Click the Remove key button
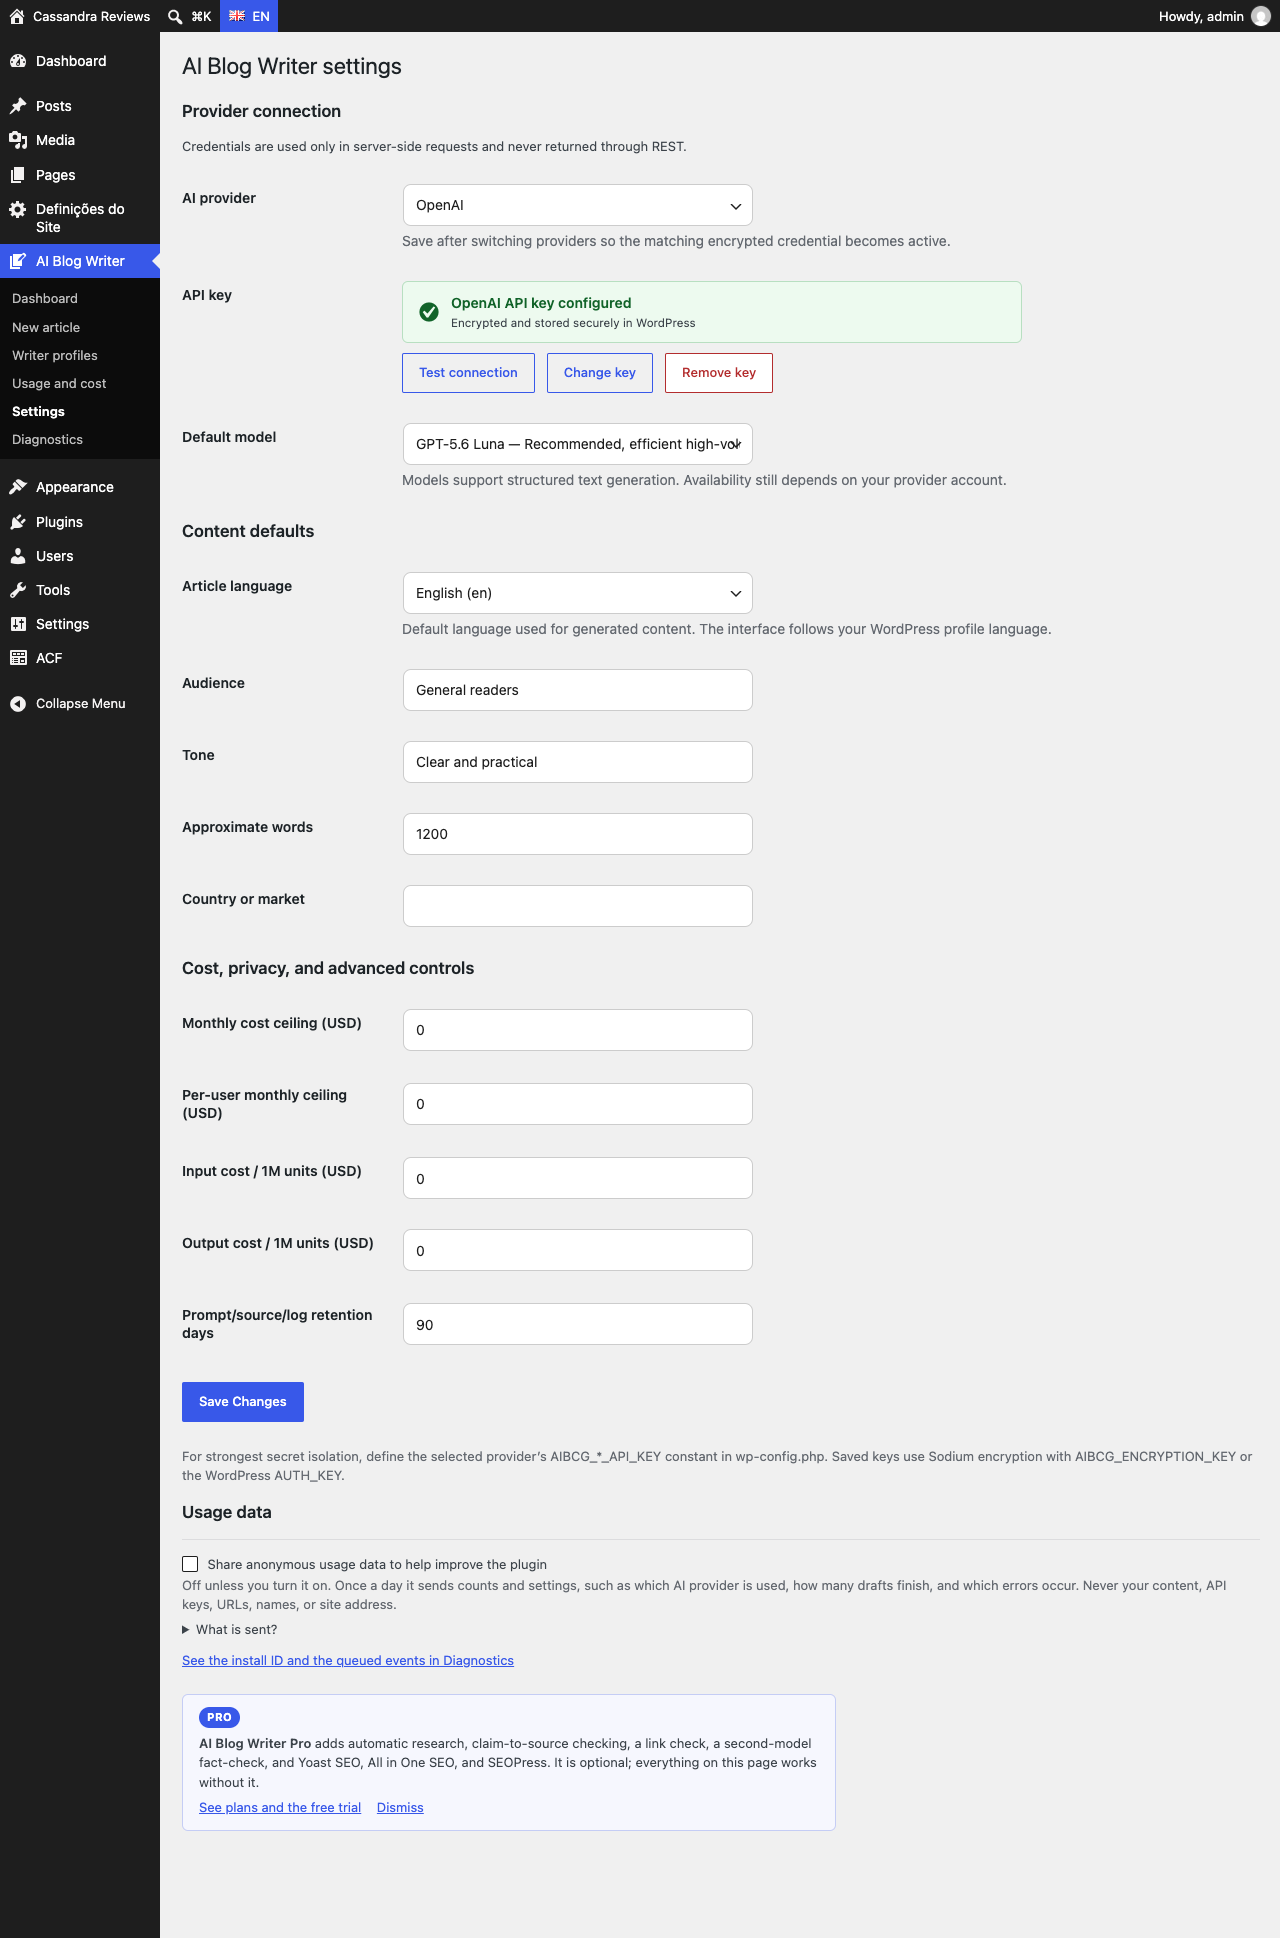The image size is (1280, 1938). 719,373
